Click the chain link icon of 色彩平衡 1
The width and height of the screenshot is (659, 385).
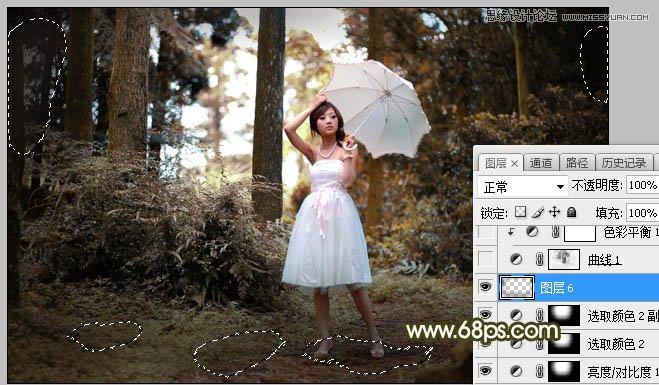point(555,232)
